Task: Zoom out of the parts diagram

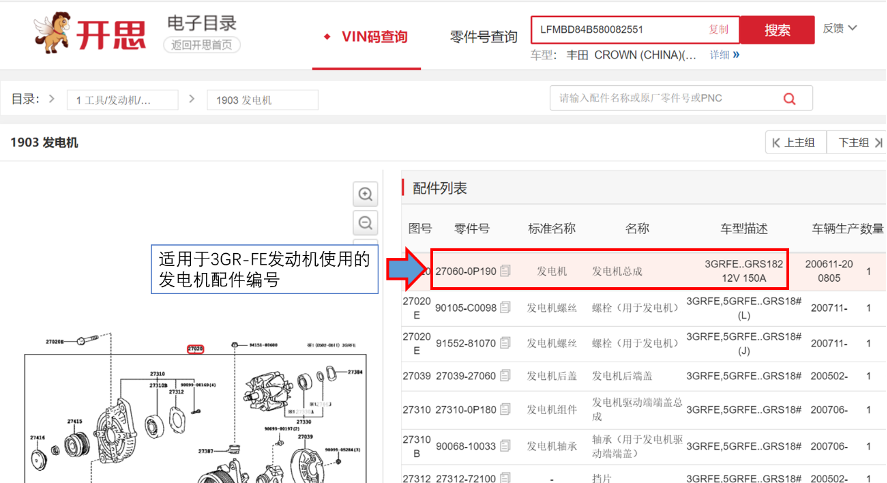Action: (365, 223)
